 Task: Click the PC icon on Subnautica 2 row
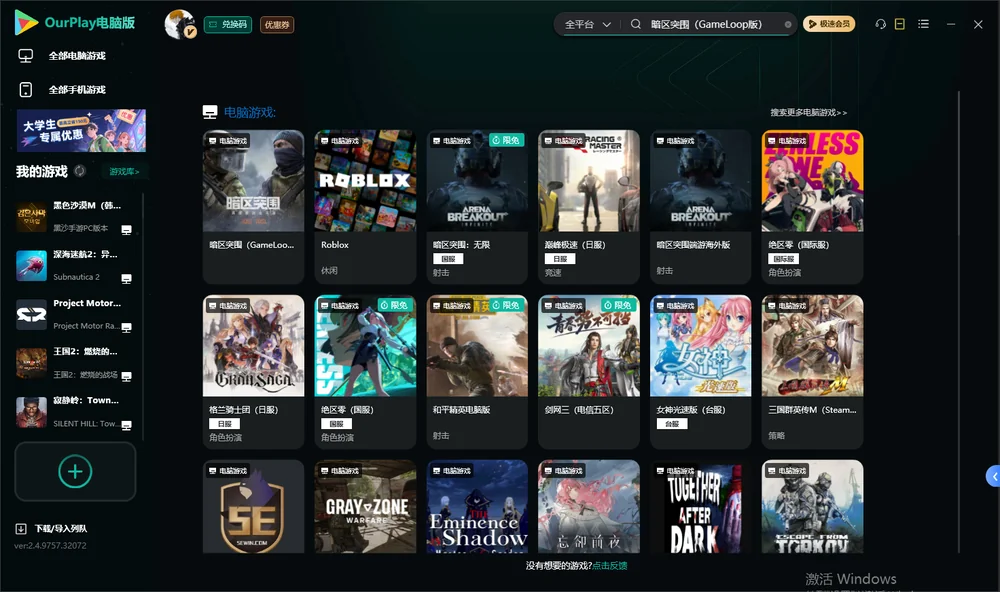tap(126, 279)
